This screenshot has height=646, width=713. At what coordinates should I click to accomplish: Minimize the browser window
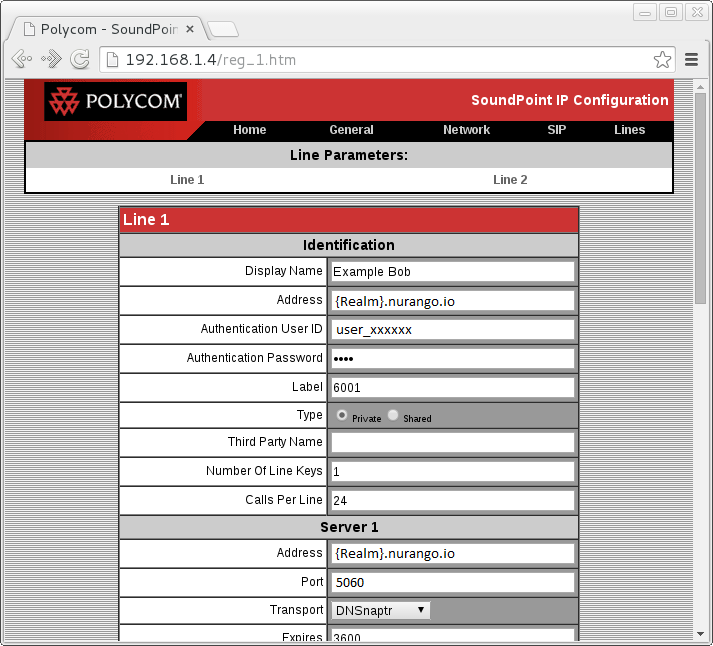tap(645, 12)
